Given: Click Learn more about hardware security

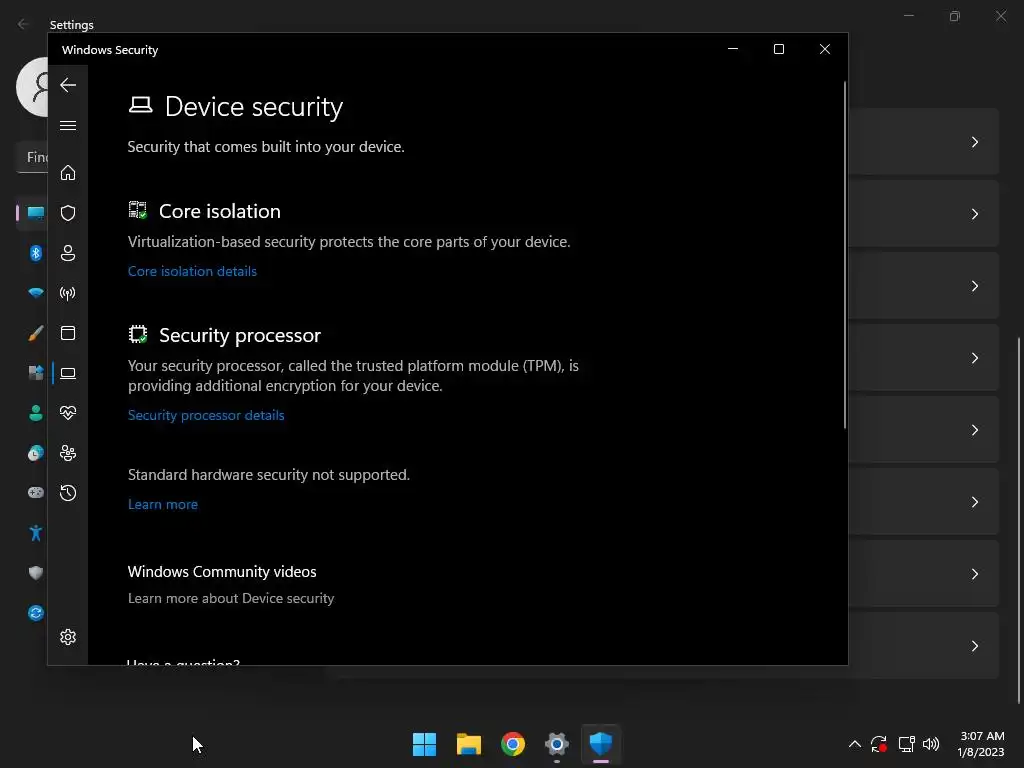Looking at the screenshot, I should click(x=163, y=504).
